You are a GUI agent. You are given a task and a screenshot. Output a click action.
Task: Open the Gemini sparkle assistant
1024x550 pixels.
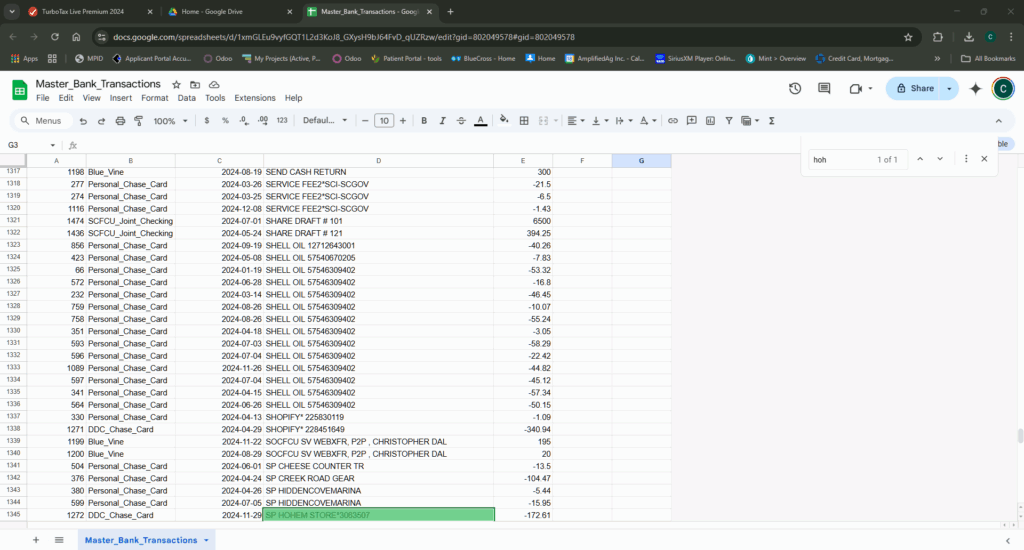pyautogui.click(x=976, y=88)
